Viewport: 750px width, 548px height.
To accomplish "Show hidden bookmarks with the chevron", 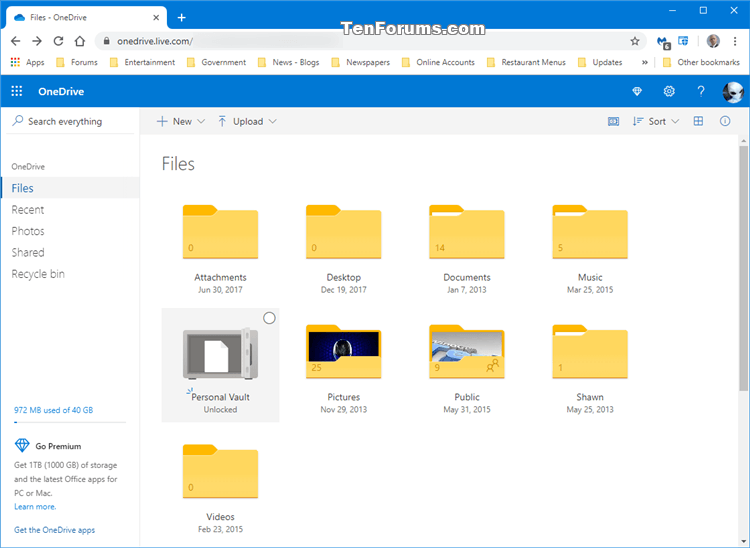I will tap(645, 62).
